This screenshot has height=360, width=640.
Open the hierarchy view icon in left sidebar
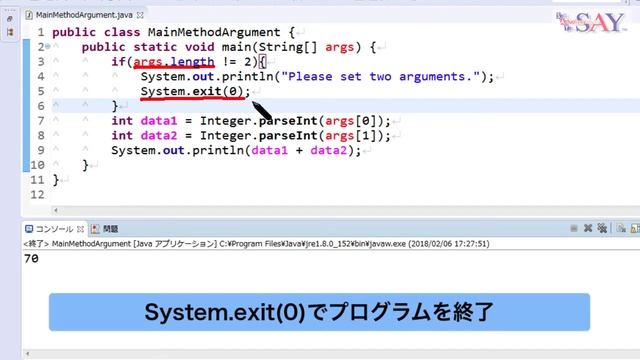10,32
